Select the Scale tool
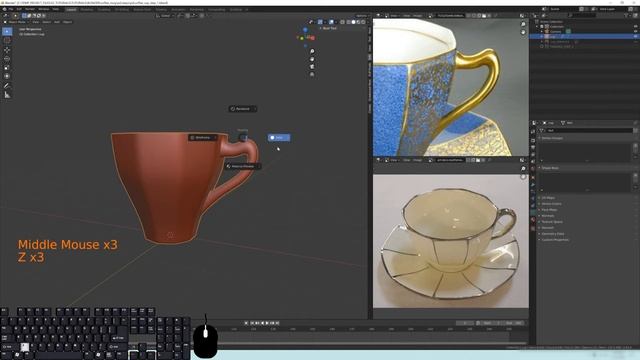This screenshot has width=640, height=360. click(x=7, y=67)
